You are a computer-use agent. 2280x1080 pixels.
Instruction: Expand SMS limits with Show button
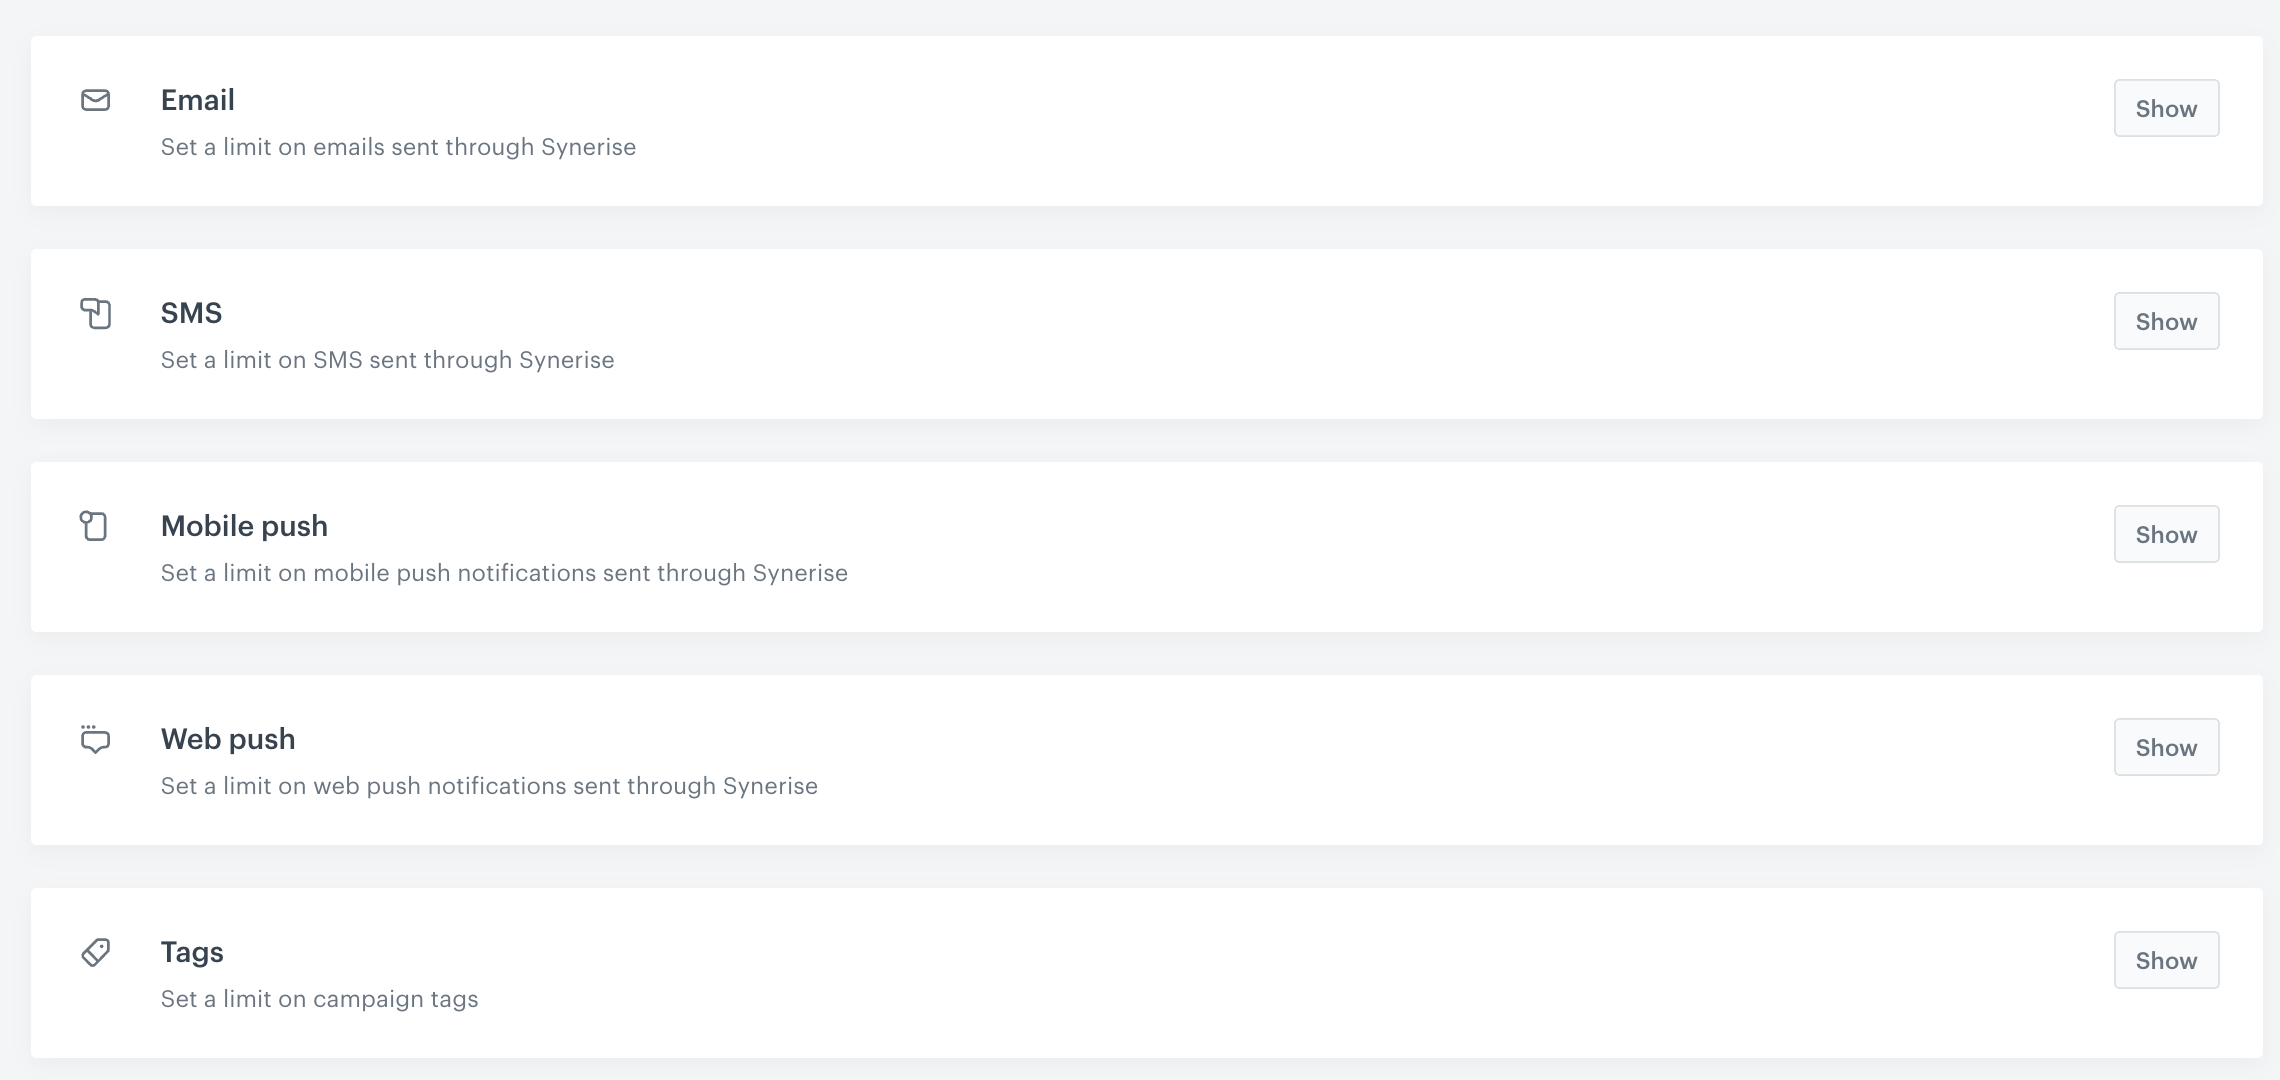[2166, 321]
